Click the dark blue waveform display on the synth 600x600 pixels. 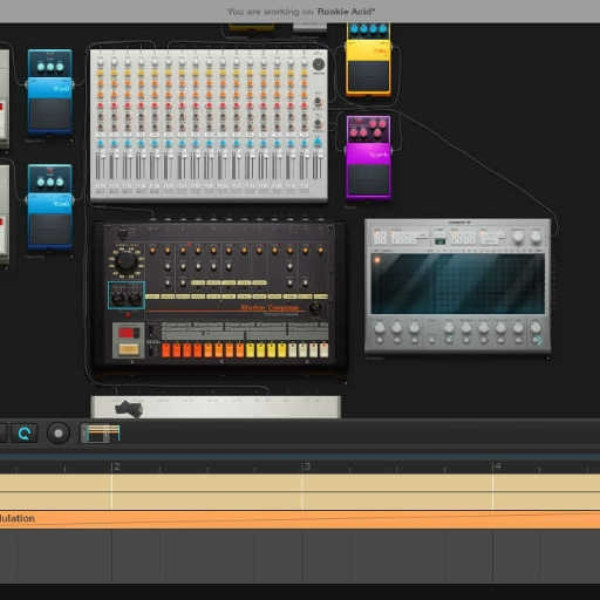pos(458,284)
